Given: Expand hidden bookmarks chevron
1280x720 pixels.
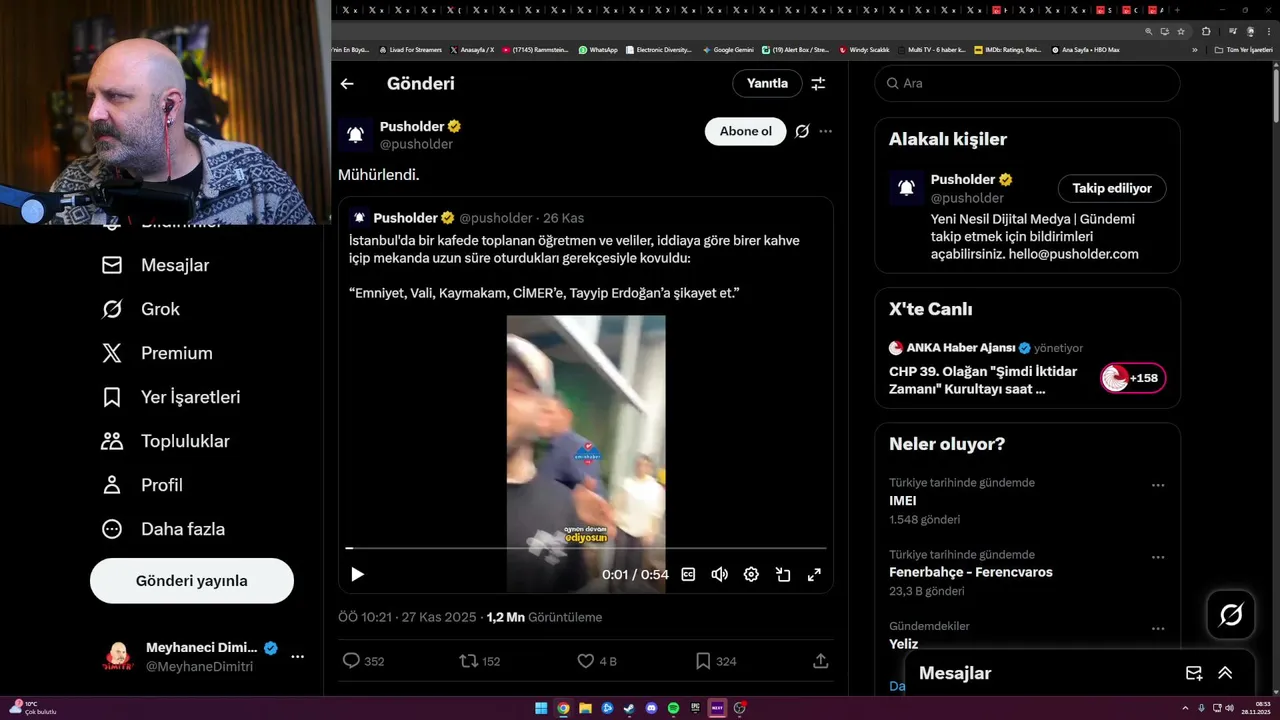Looking at the screenshot, I should tap(1195, 50).
